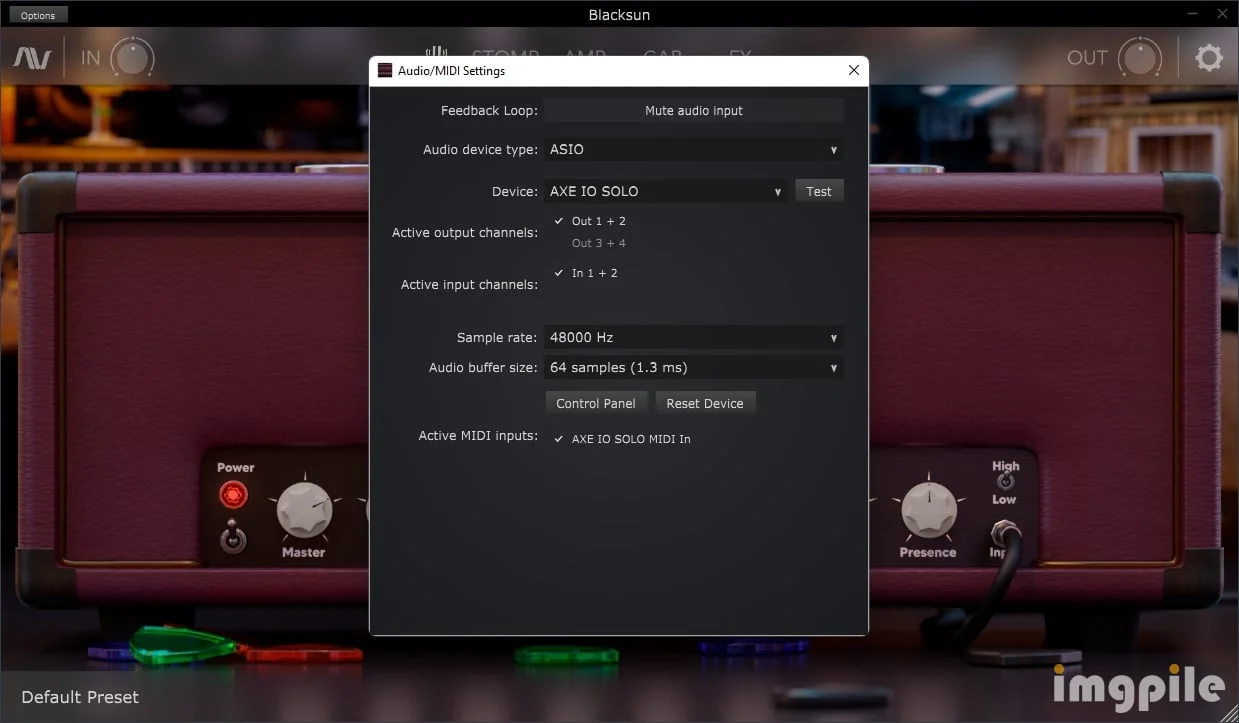Click the Control Panel button
The image size is (1239, 723).
(x=596, y=404)
